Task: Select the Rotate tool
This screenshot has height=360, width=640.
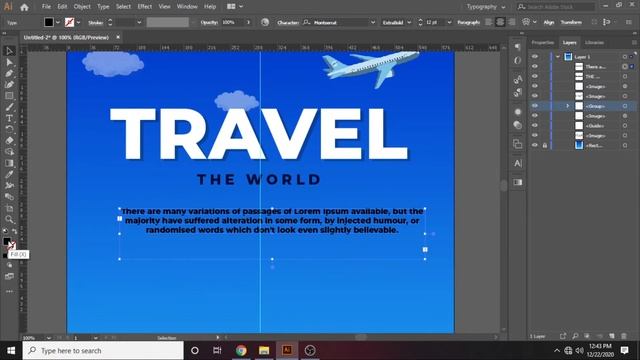Action: [x=9, y=129]
